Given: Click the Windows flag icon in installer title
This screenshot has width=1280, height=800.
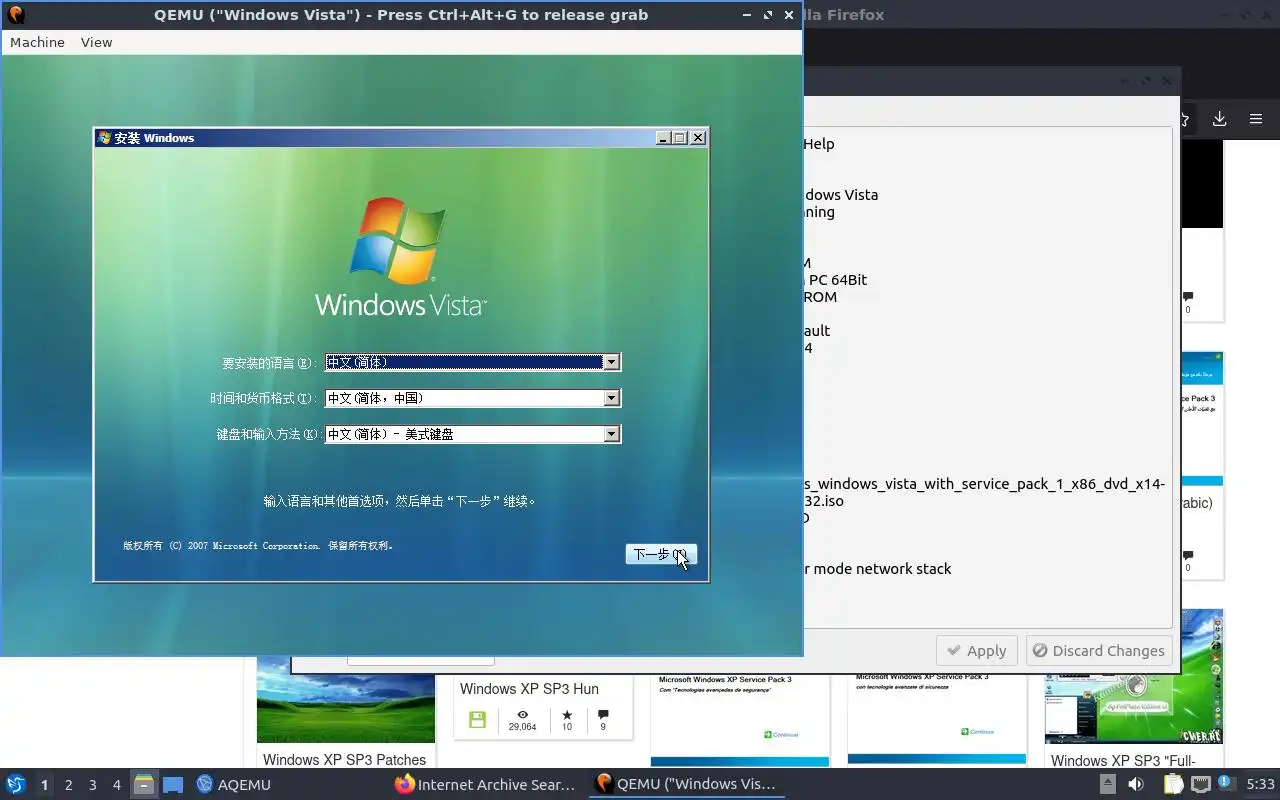Looking at the screenshot, I should pos(104,138).
